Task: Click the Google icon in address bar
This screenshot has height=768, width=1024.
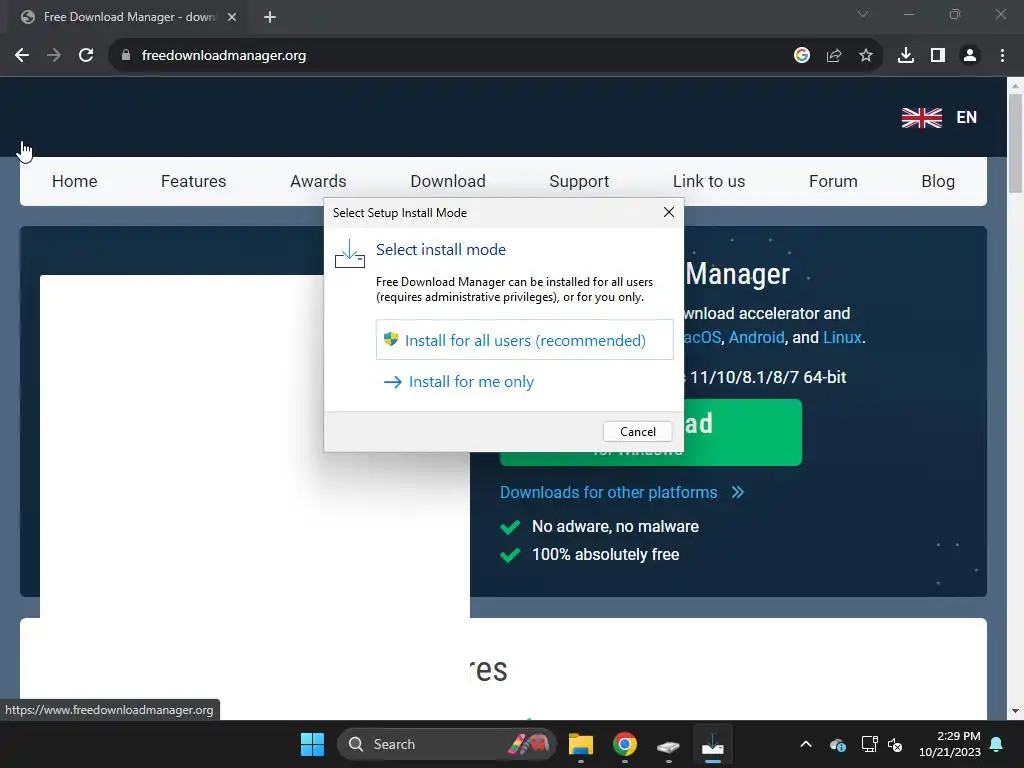Action: click(802, 56)
